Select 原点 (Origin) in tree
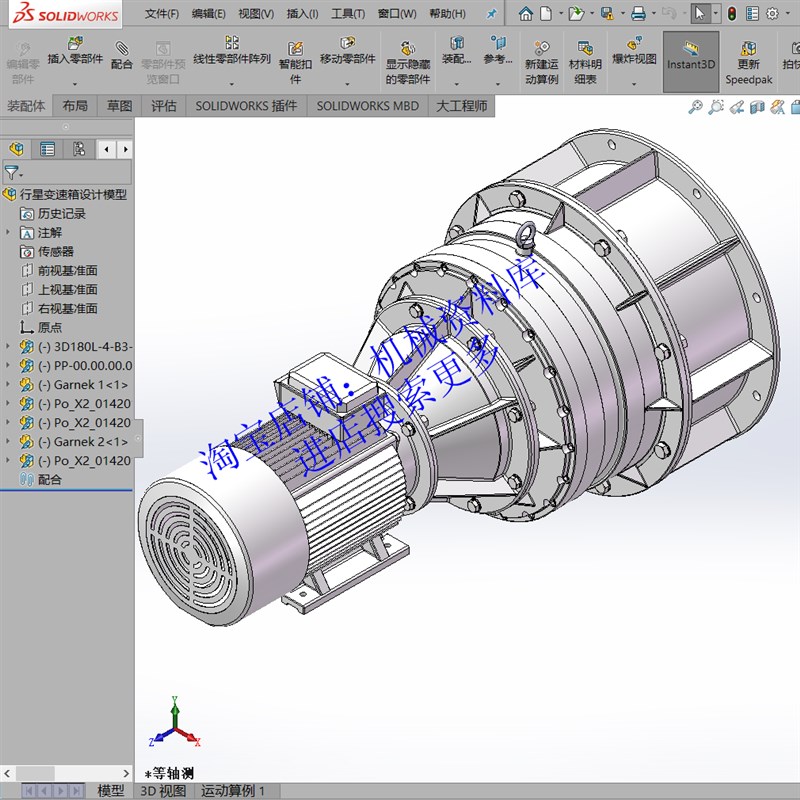 [x=41, y=327]
